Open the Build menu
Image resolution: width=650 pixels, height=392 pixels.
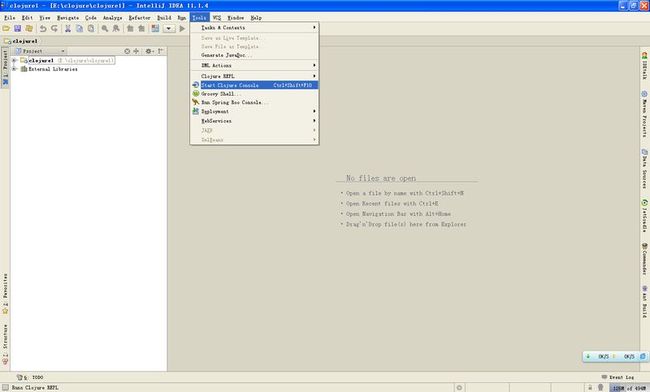click(x=164, y=18)
